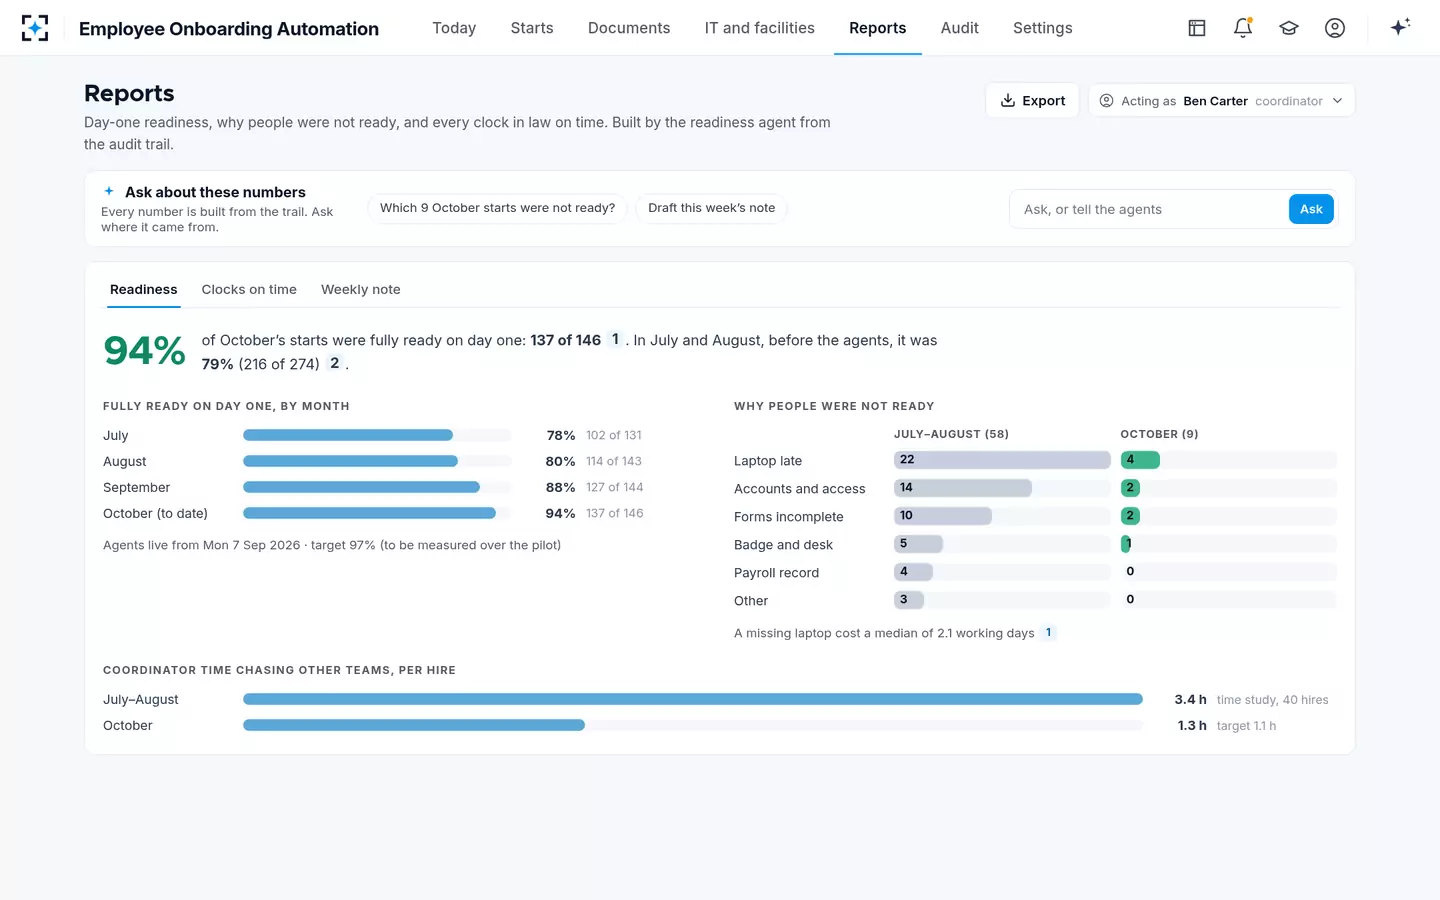Click the Employee Onboarding Automation logo icon
The height and width of the screenshot is (900, 1440).
pos(35,28)
